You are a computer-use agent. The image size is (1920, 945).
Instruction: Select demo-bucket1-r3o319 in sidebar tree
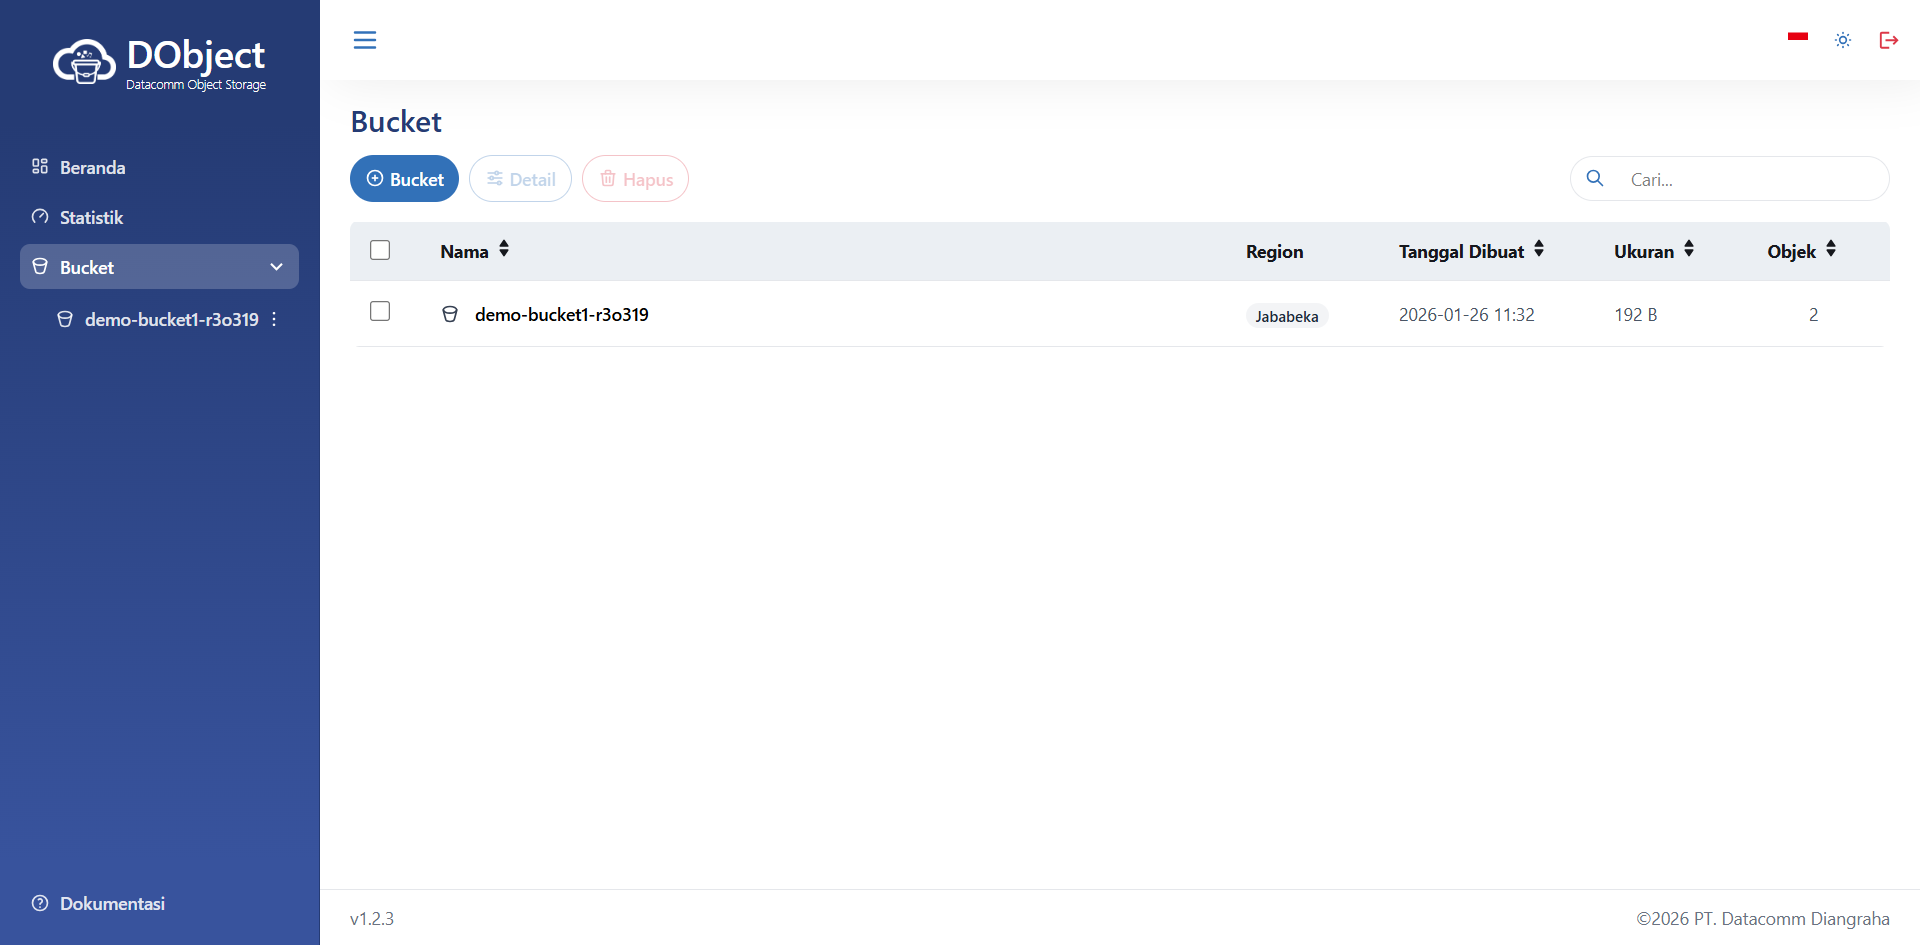(171, 319)
